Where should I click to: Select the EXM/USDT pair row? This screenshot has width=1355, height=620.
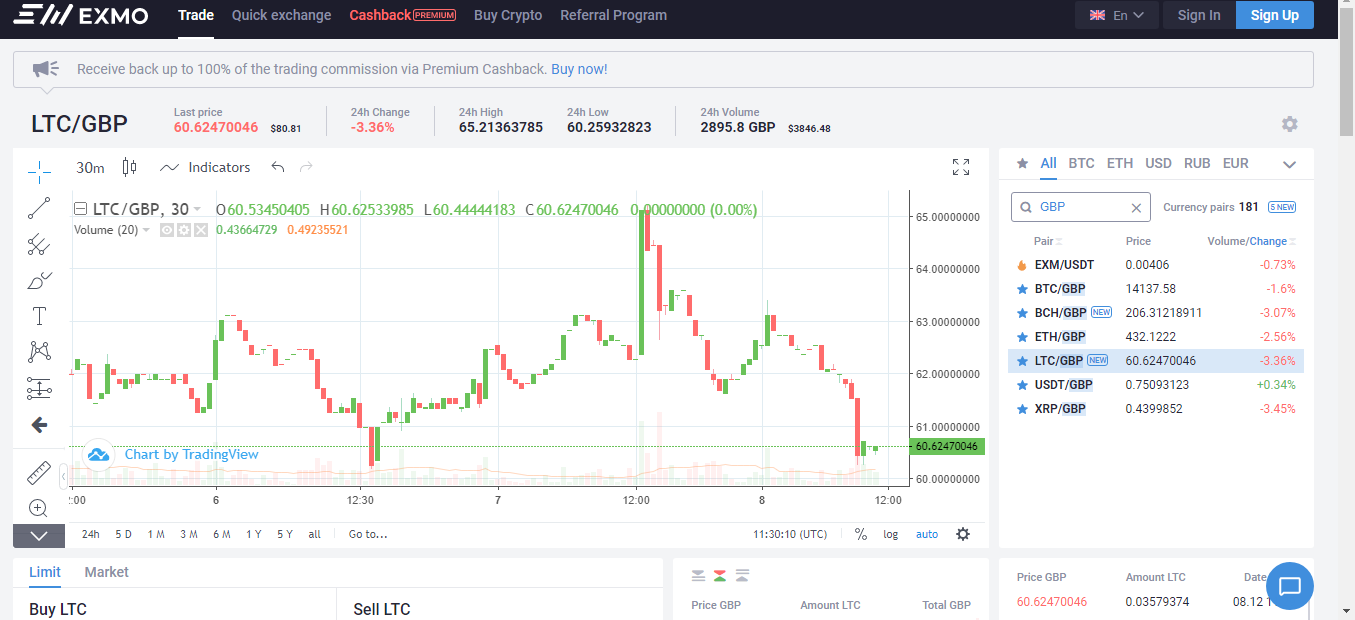pyautogui.click(x=1156, y=265)
